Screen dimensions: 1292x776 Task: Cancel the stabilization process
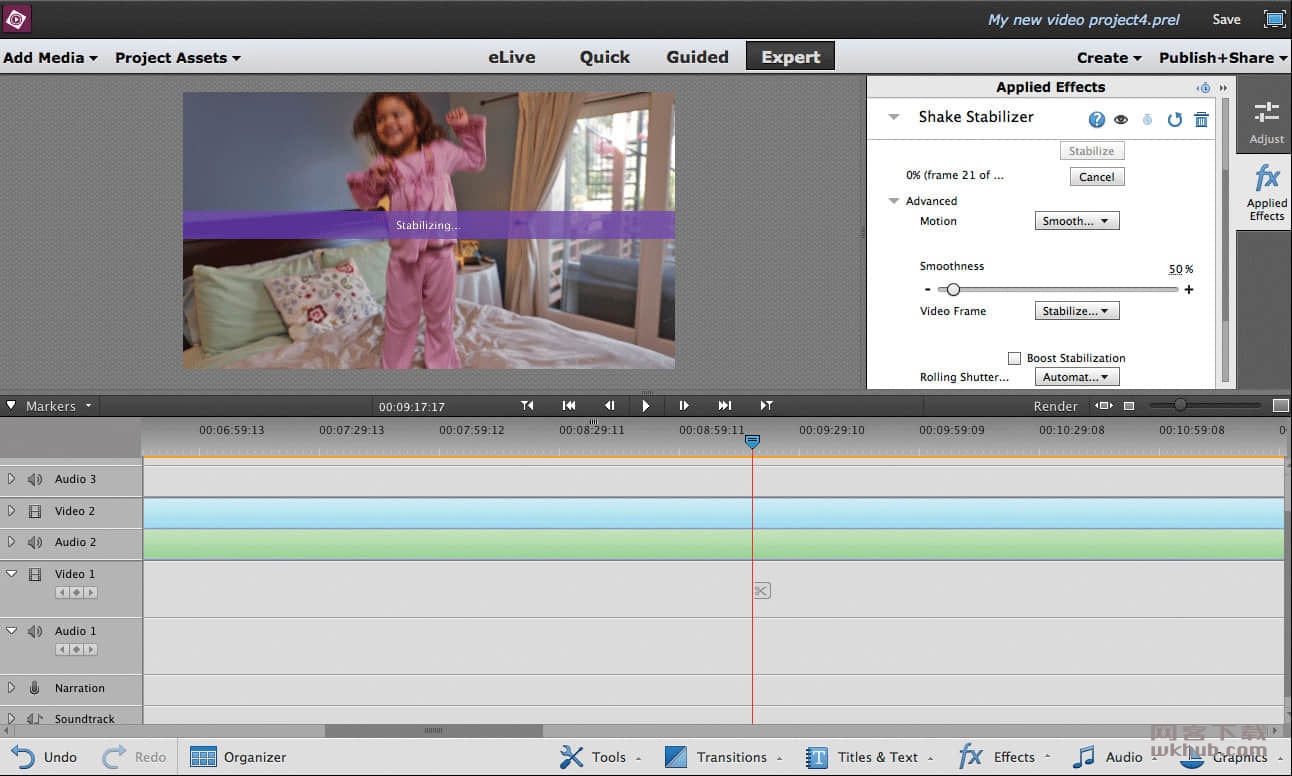(x=1097, y=177)
